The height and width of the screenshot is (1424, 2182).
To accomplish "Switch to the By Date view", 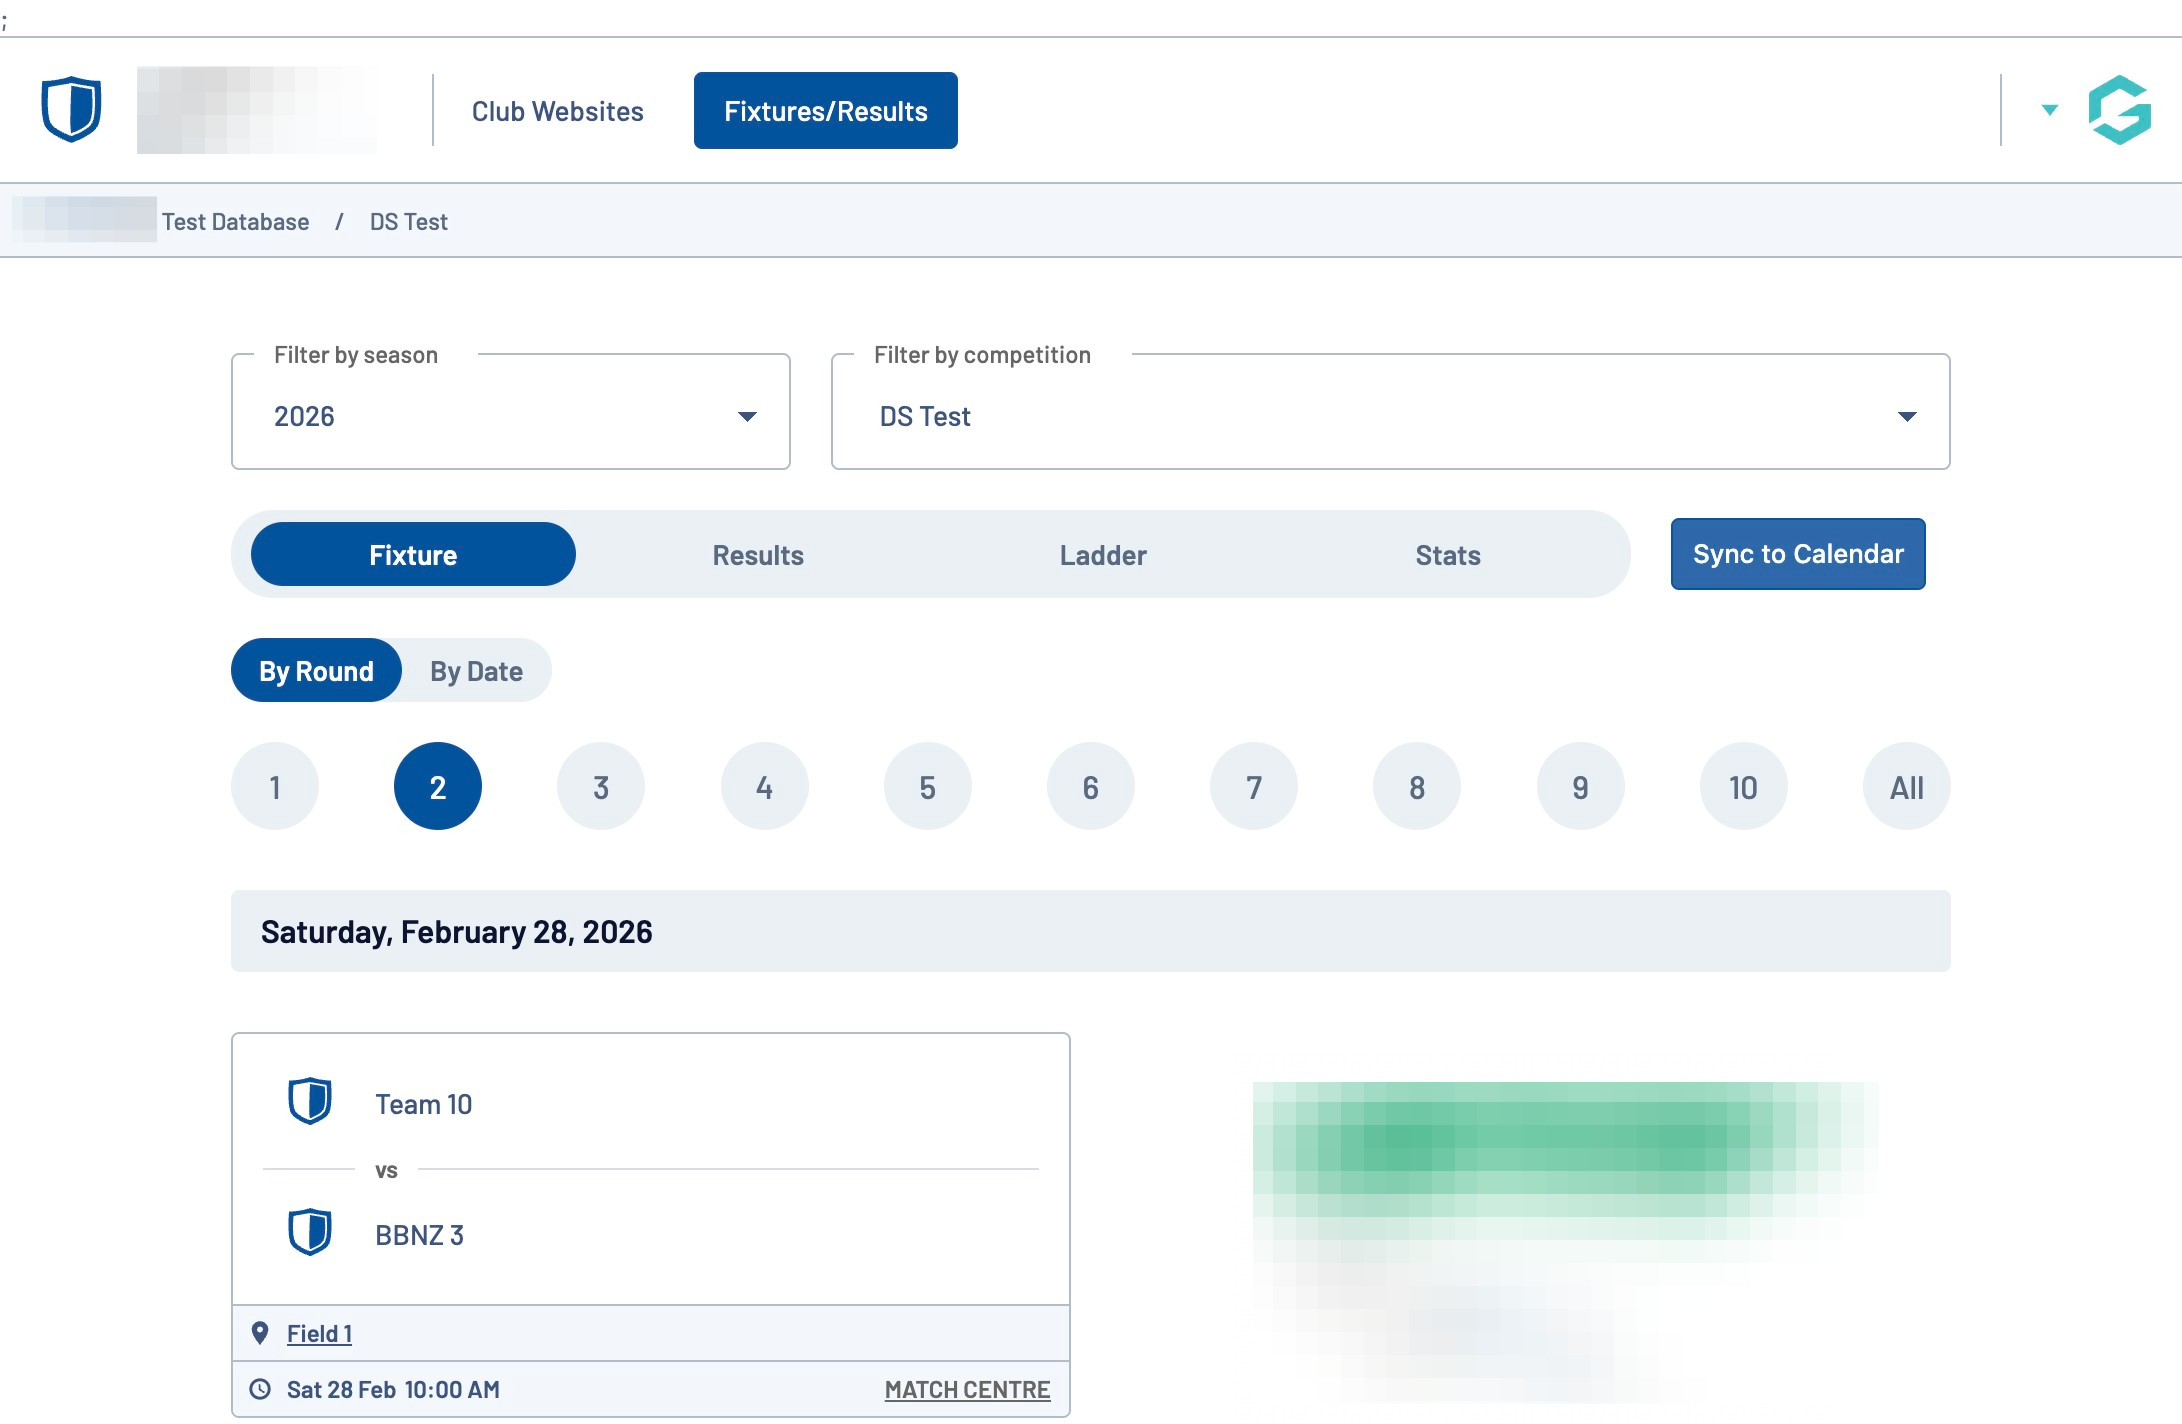I will pyautogui.click(x=476, y=671).
